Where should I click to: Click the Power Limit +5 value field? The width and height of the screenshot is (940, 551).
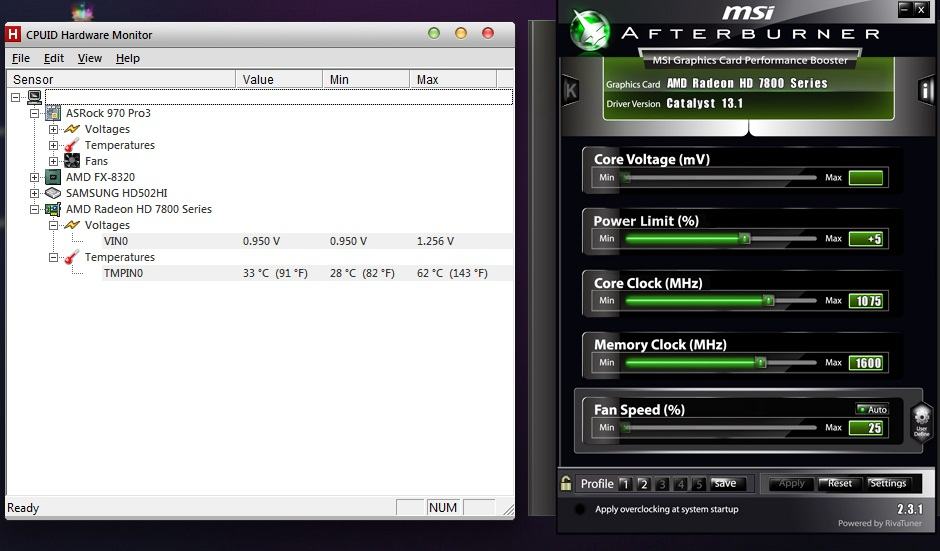(866, 239)
